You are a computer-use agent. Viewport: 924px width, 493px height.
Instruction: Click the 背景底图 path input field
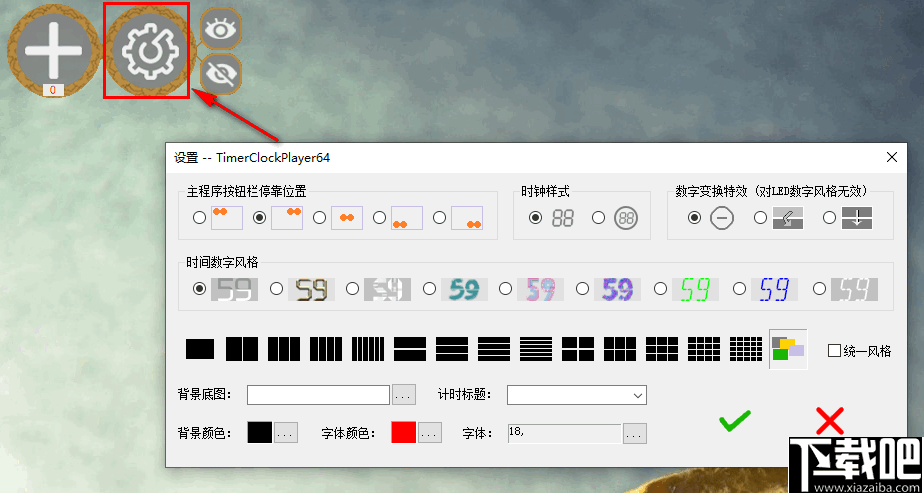click(x=318, y=395)
